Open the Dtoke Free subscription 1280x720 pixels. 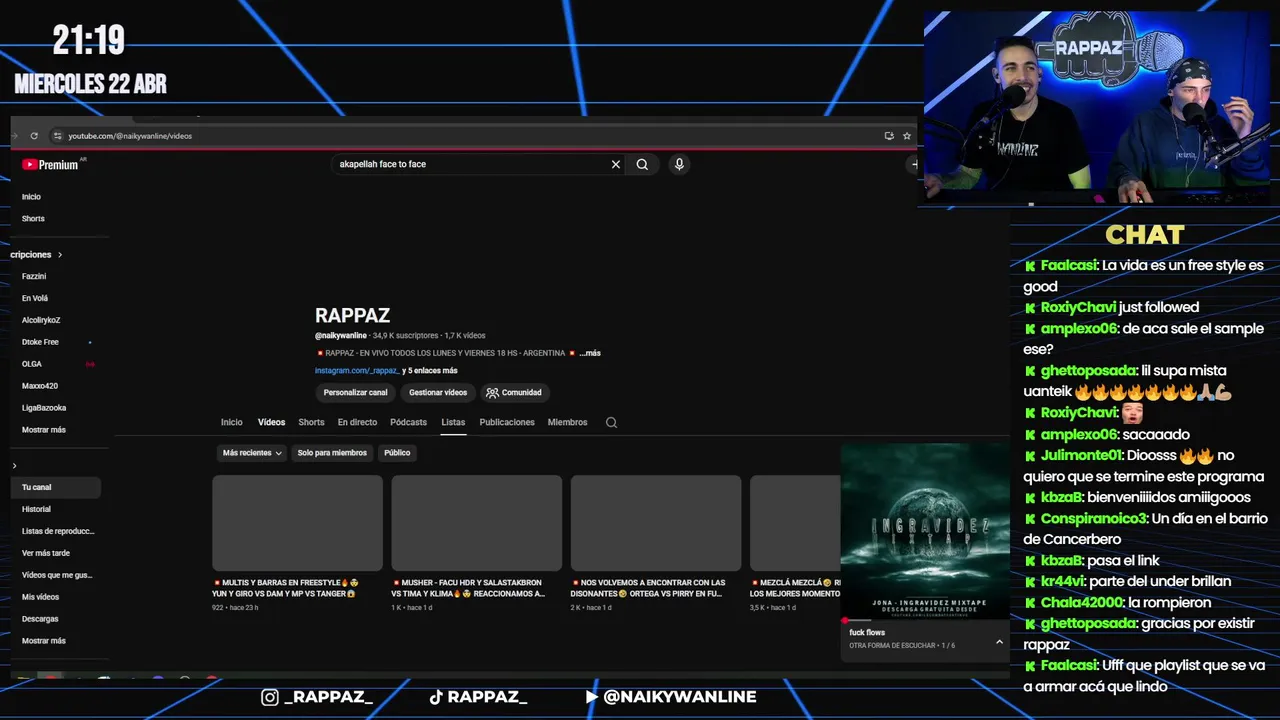40,343
